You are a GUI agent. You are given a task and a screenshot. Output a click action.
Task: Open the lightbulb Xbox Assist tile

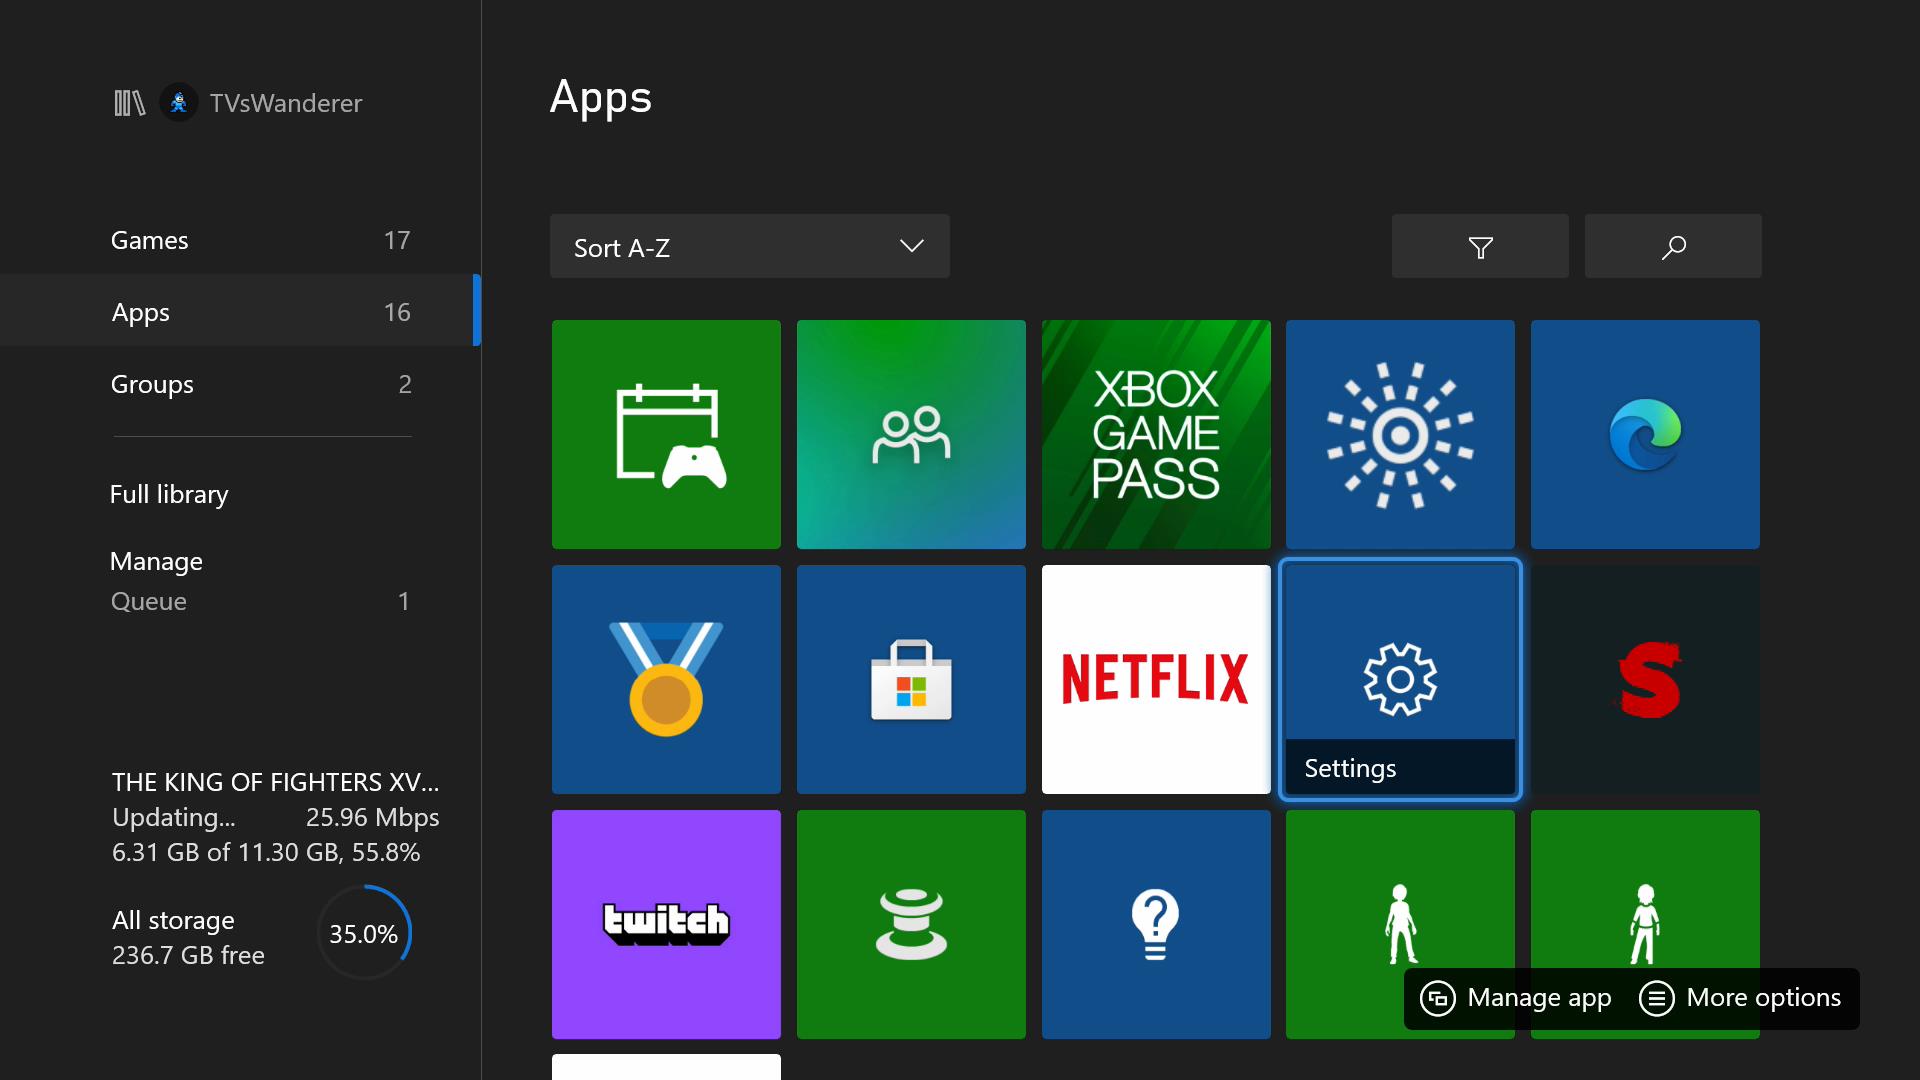[x=1155, y=924]
